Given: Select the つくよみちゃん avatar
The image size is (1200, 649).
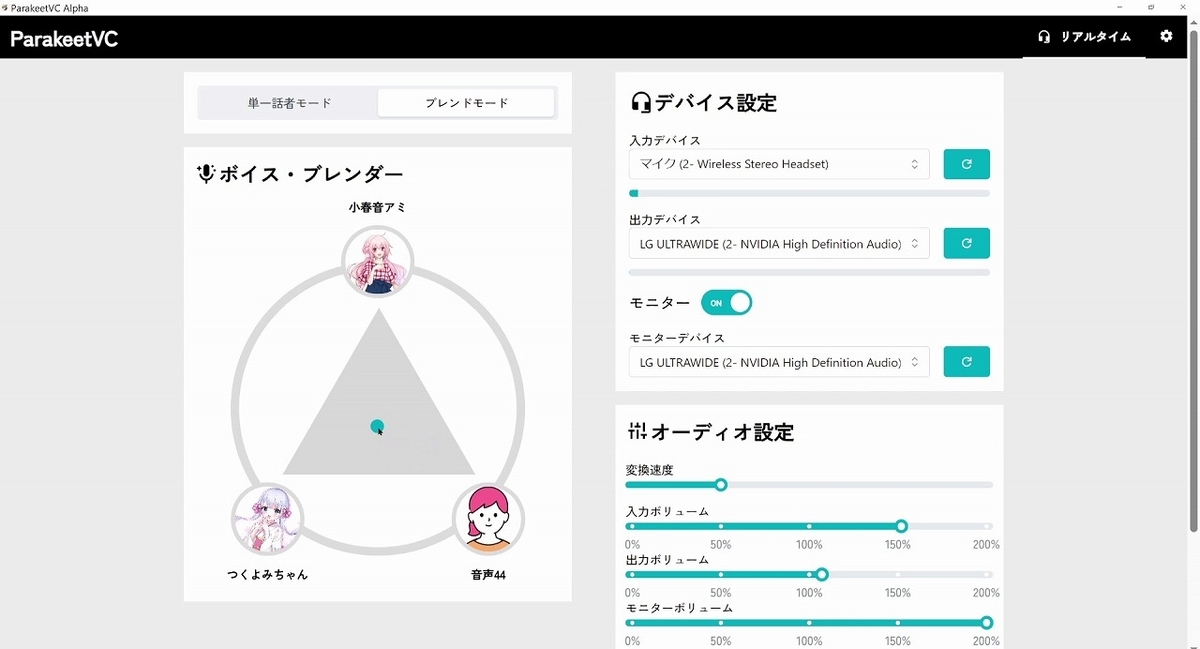Looking at the screenshot, I should pyautogui.click(x=267, y=520).
